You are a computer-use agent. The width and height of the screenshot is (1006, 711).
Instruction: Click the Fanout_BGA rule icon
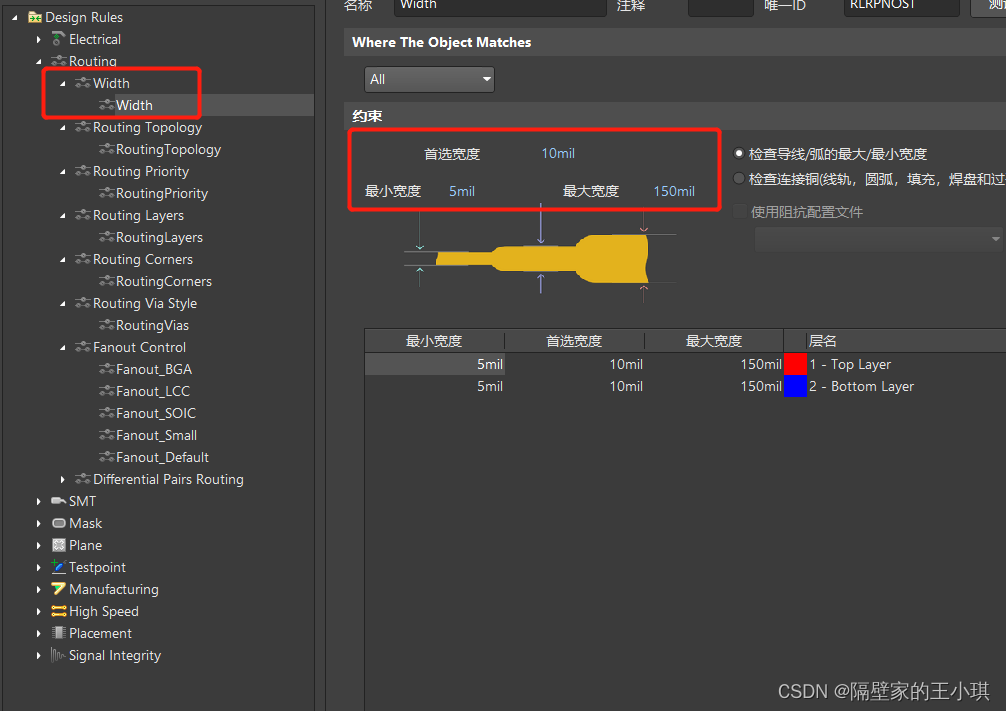[107, 369]
